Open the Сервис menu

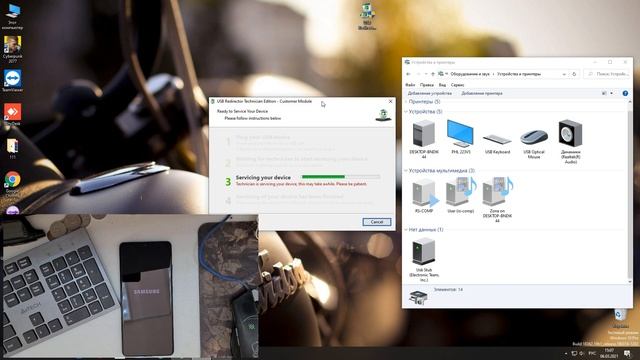[457, 85]
